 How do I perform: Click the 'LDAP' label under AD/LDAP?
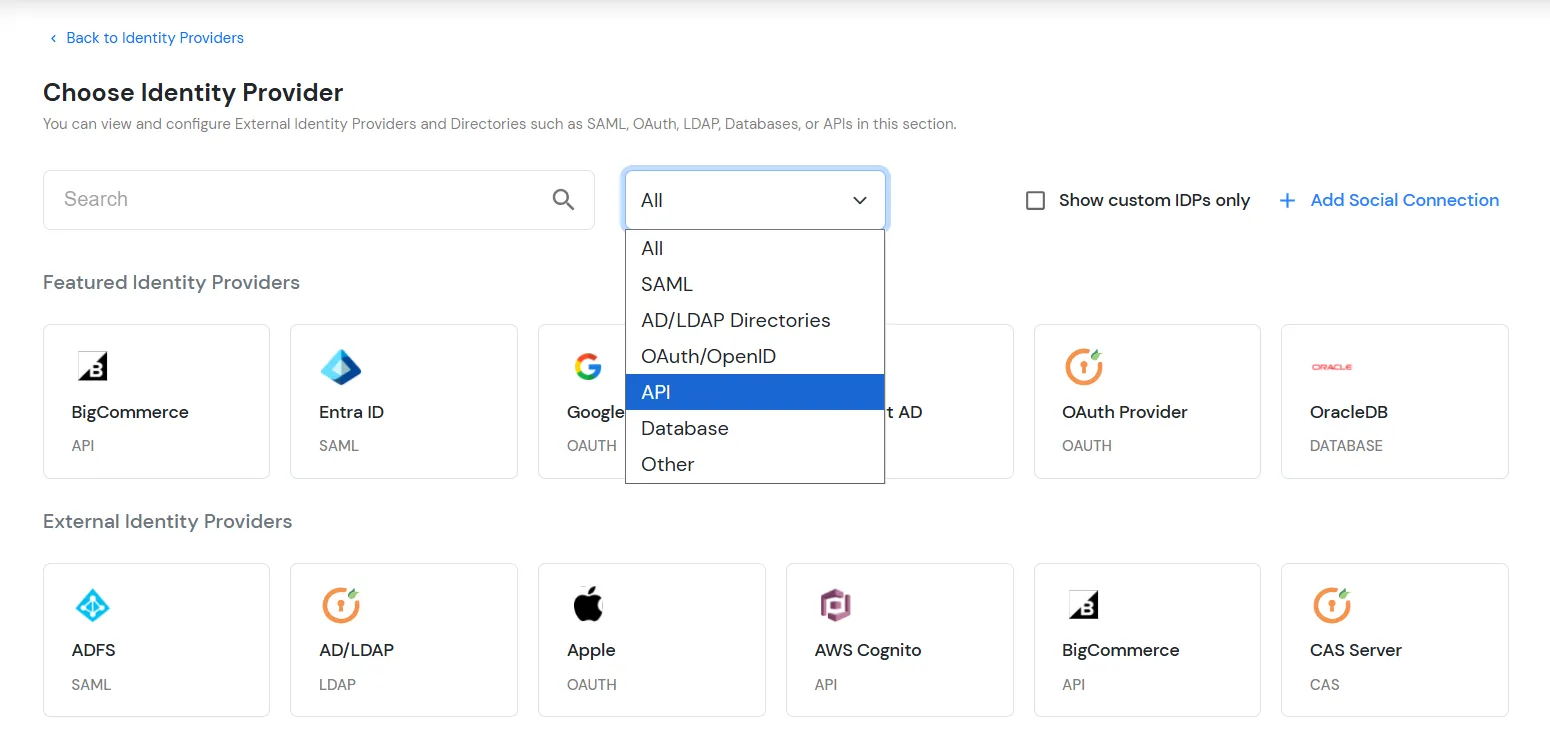pos(337,685)
